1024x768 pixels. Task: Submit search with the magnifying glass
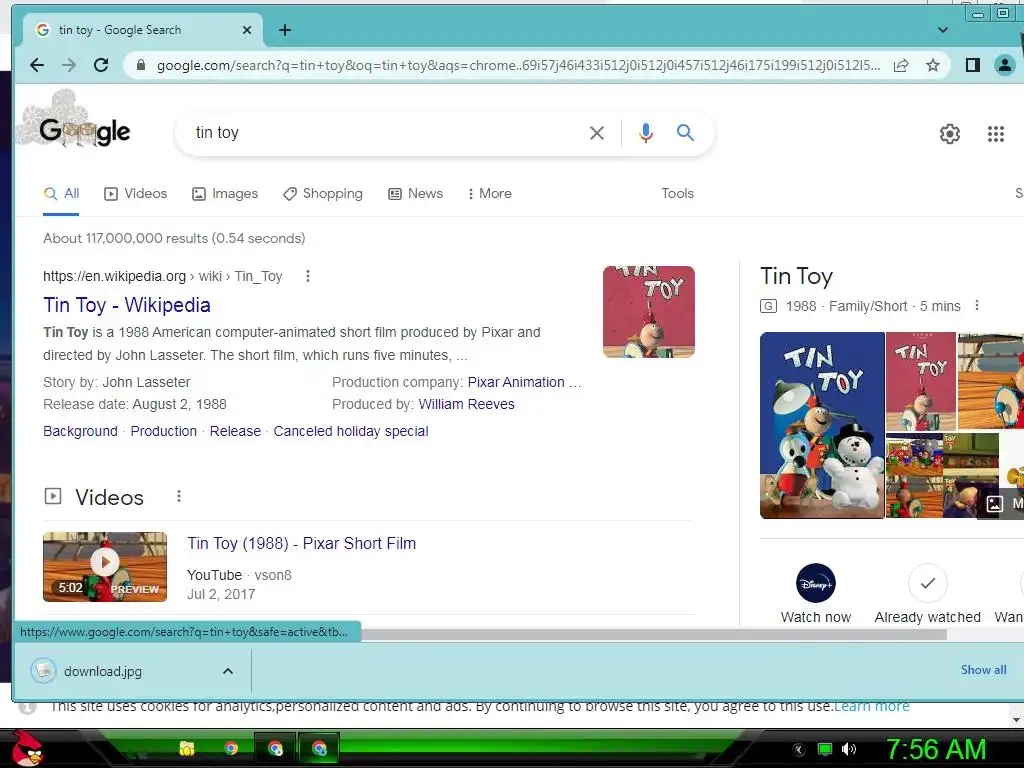[685, 133]
